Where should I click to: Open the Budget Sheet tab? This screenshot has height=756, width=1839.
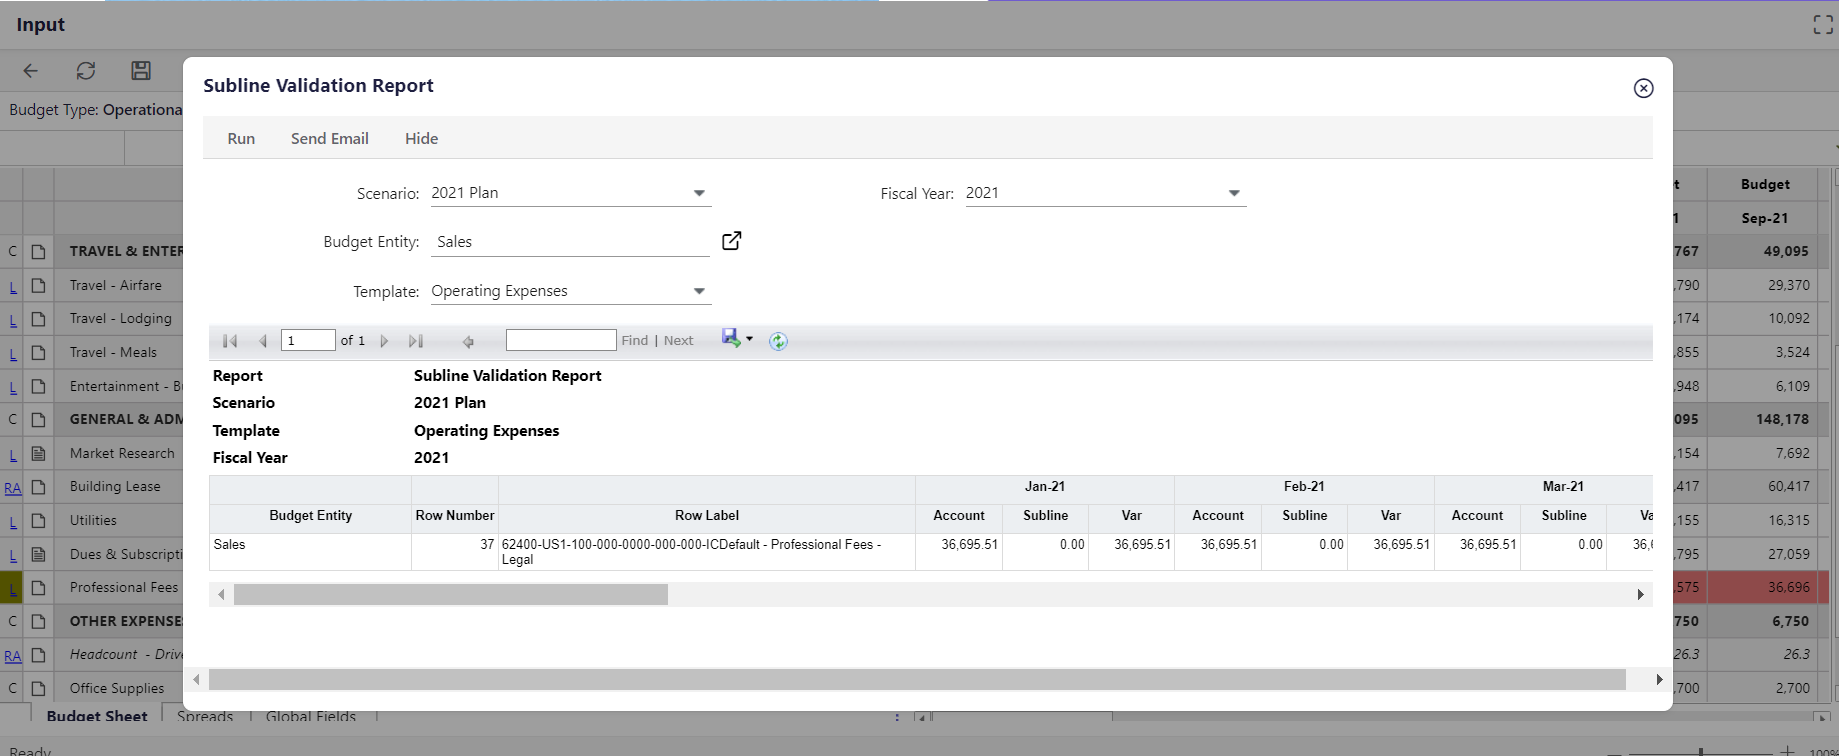click(x=97, y=716)
